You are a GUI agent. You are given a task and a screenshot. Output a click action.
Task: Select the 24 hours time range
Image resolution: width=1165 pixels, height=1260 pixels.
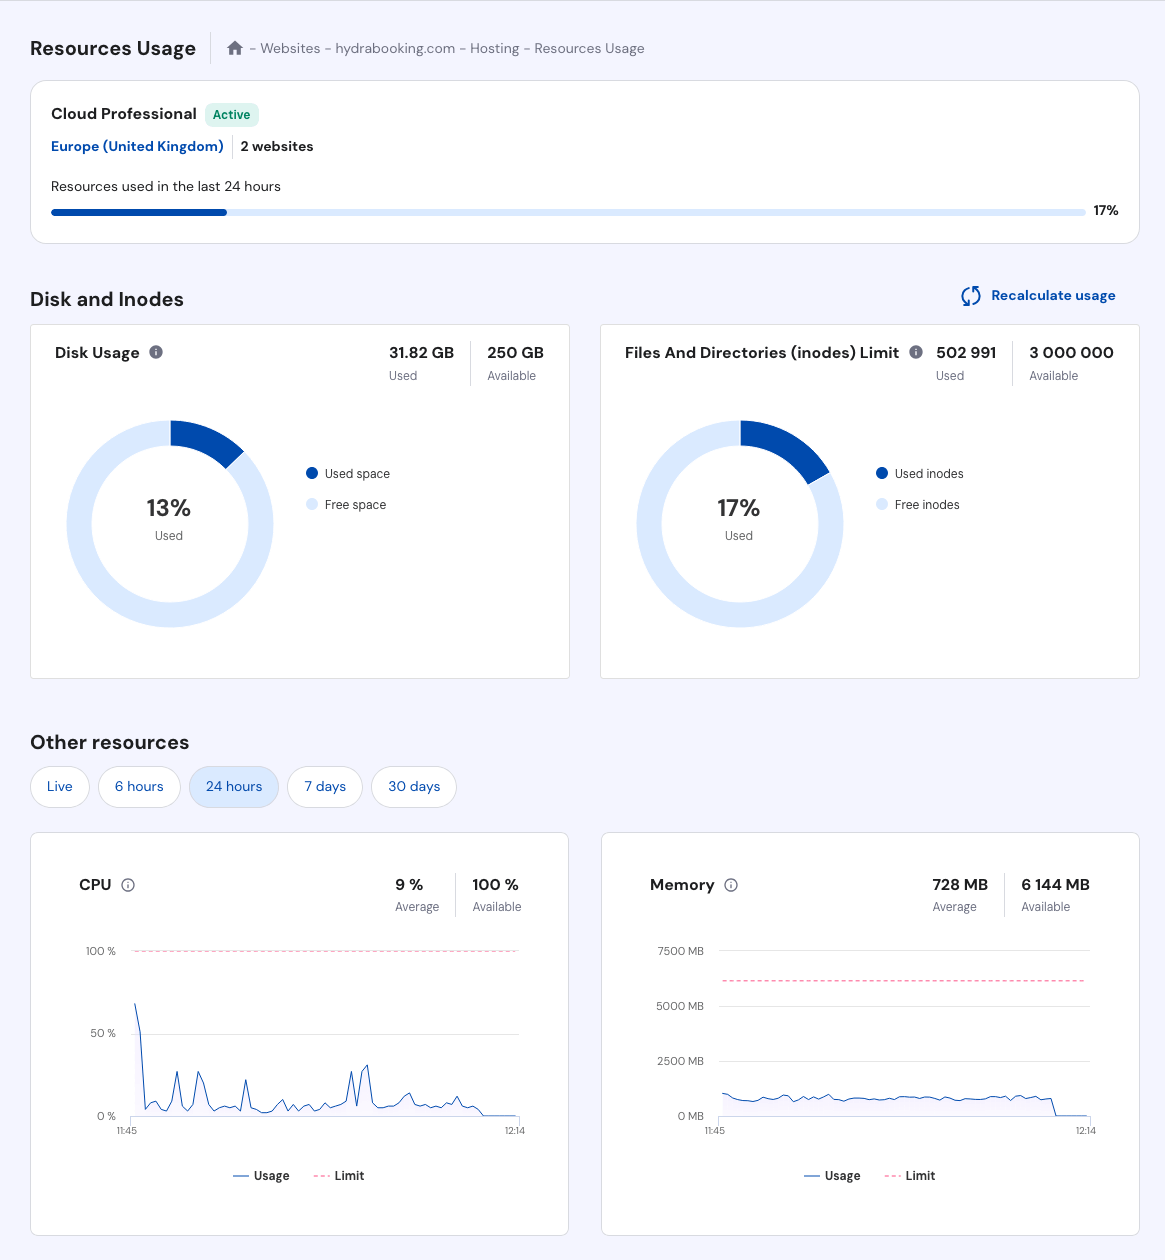pos(234,787)
